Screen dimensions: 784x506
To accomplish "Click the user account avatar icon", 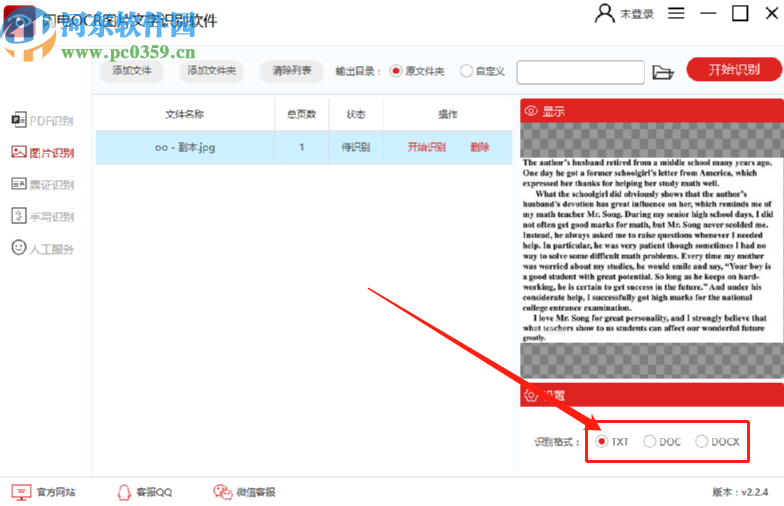I will pyautogui.click(x=604, y=14).
